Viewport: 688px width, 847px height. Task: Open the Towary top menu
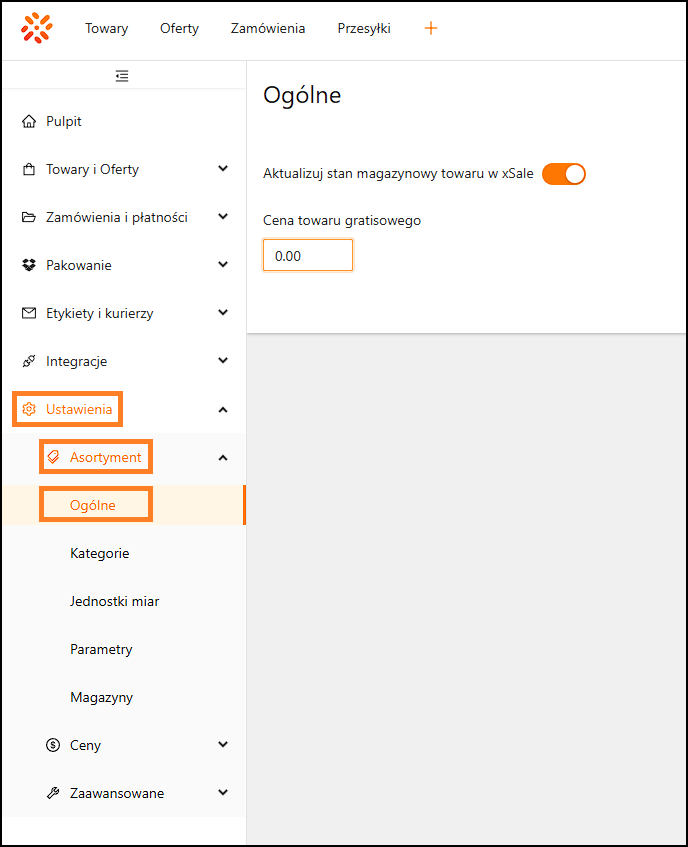point(106,28)
